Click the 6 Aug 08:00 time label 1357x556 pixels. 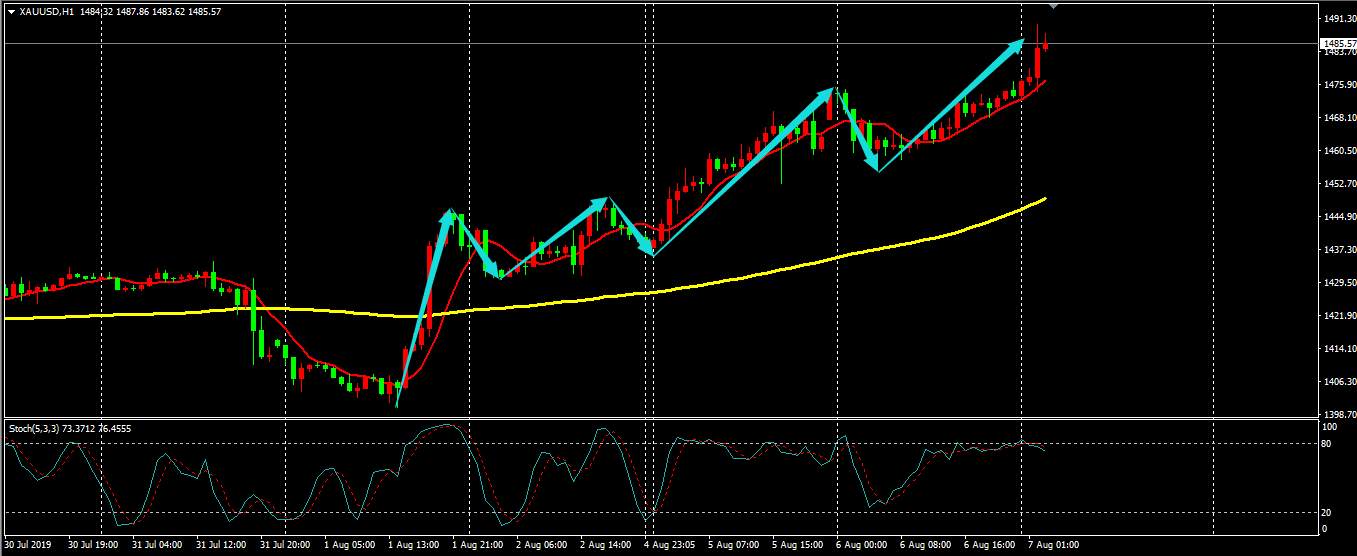pyautogui.click(x=926, y=546)
